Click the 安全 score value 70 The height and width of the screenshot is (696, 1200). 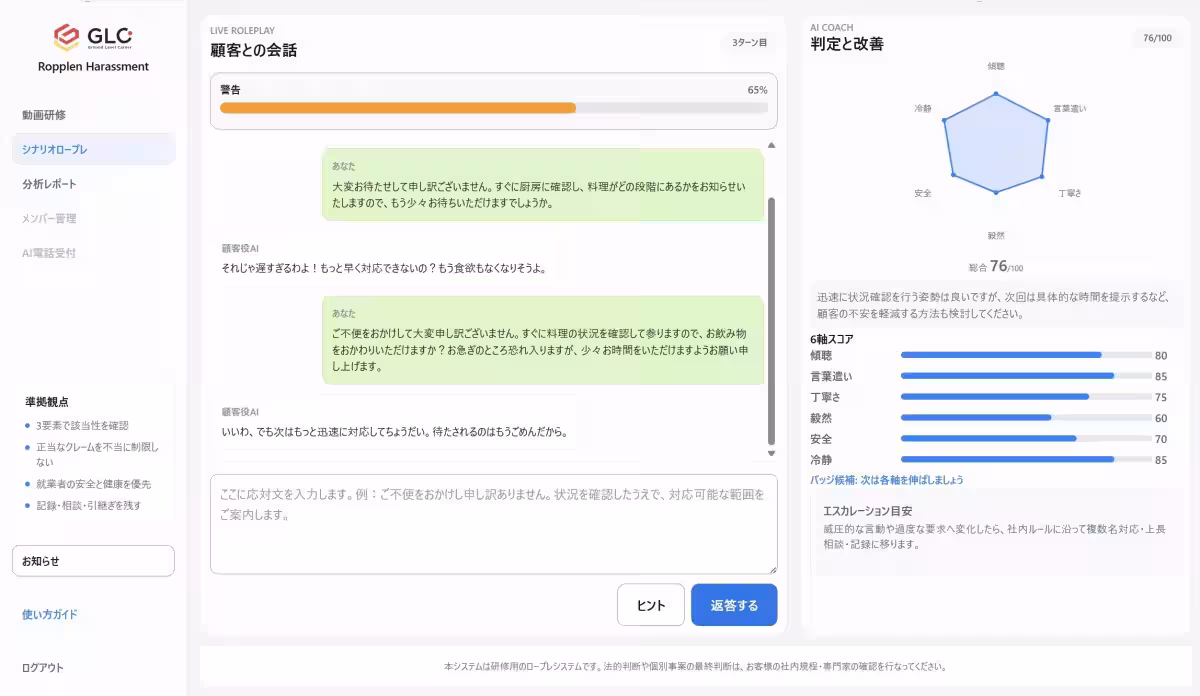[x=1161, y=439]
